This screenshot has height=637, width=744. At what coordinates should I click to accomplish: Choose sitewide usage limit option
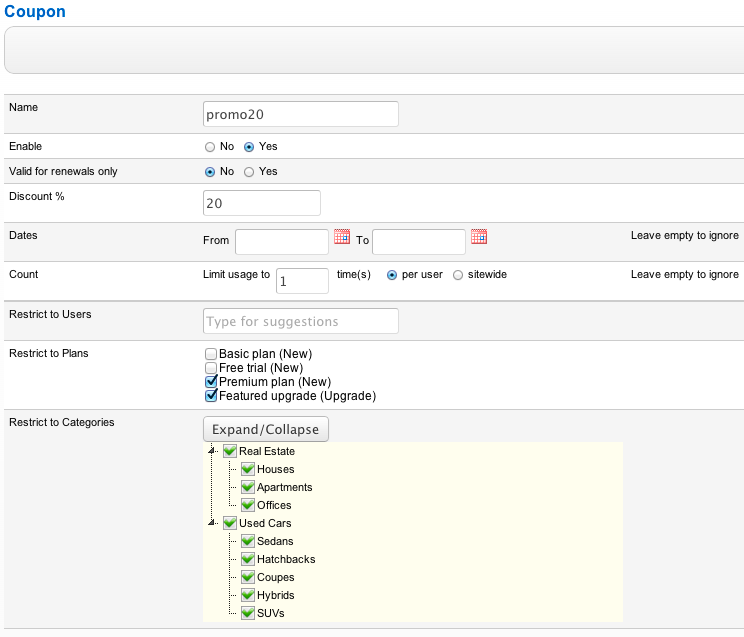458,275
